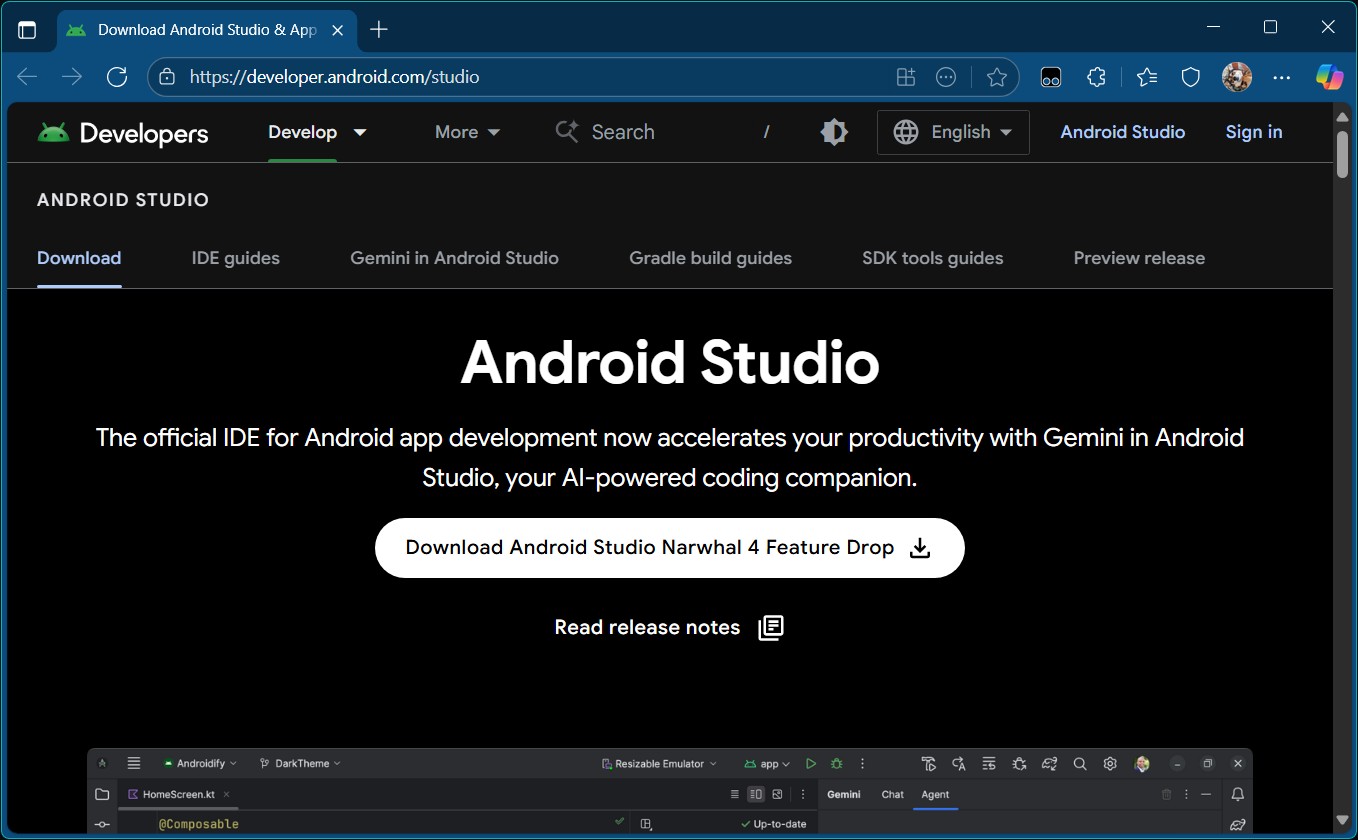Start debugging with the Debug icon
Screen dimensions: 1358x840
point(836,764)
